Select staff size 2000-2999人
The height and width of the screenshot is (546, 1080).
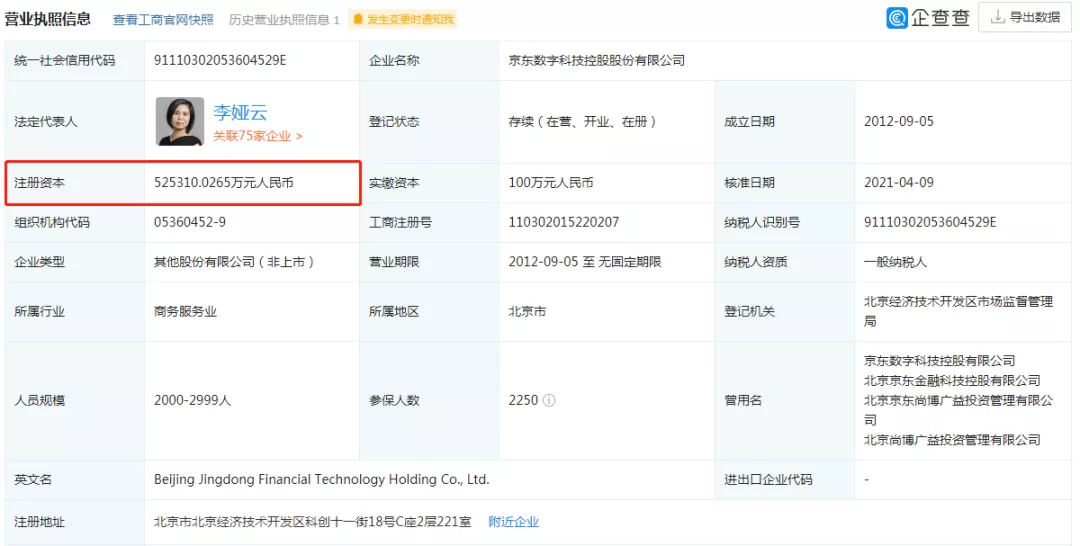pos(192,400)
